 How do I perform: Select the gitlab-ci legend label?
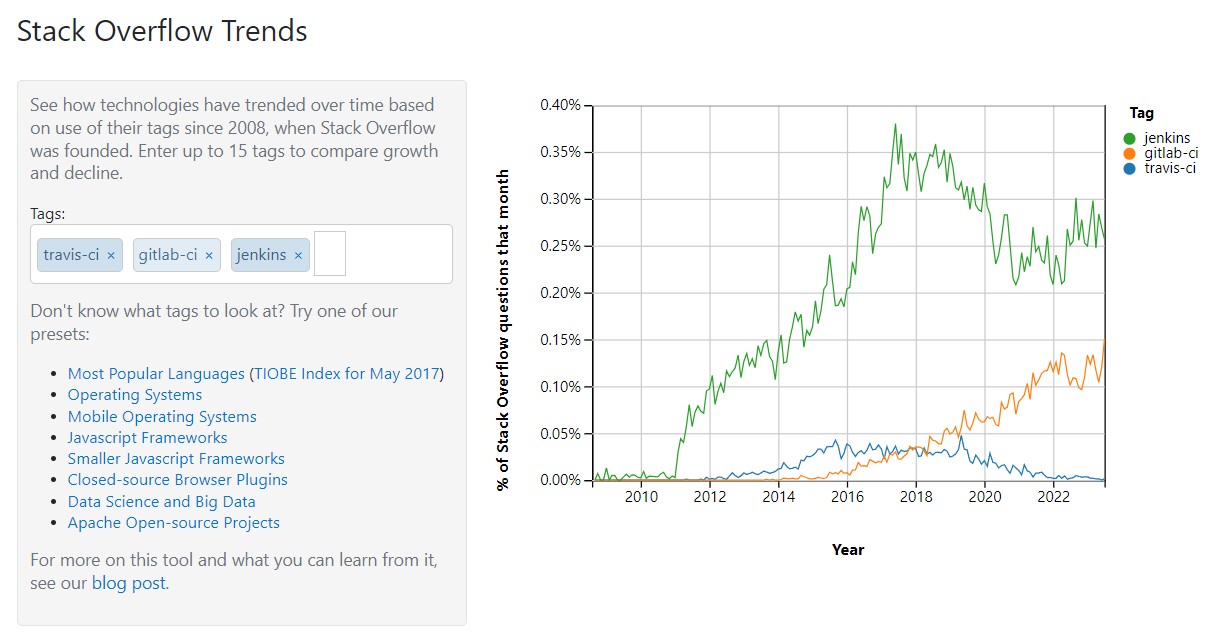coord(1171,153)
